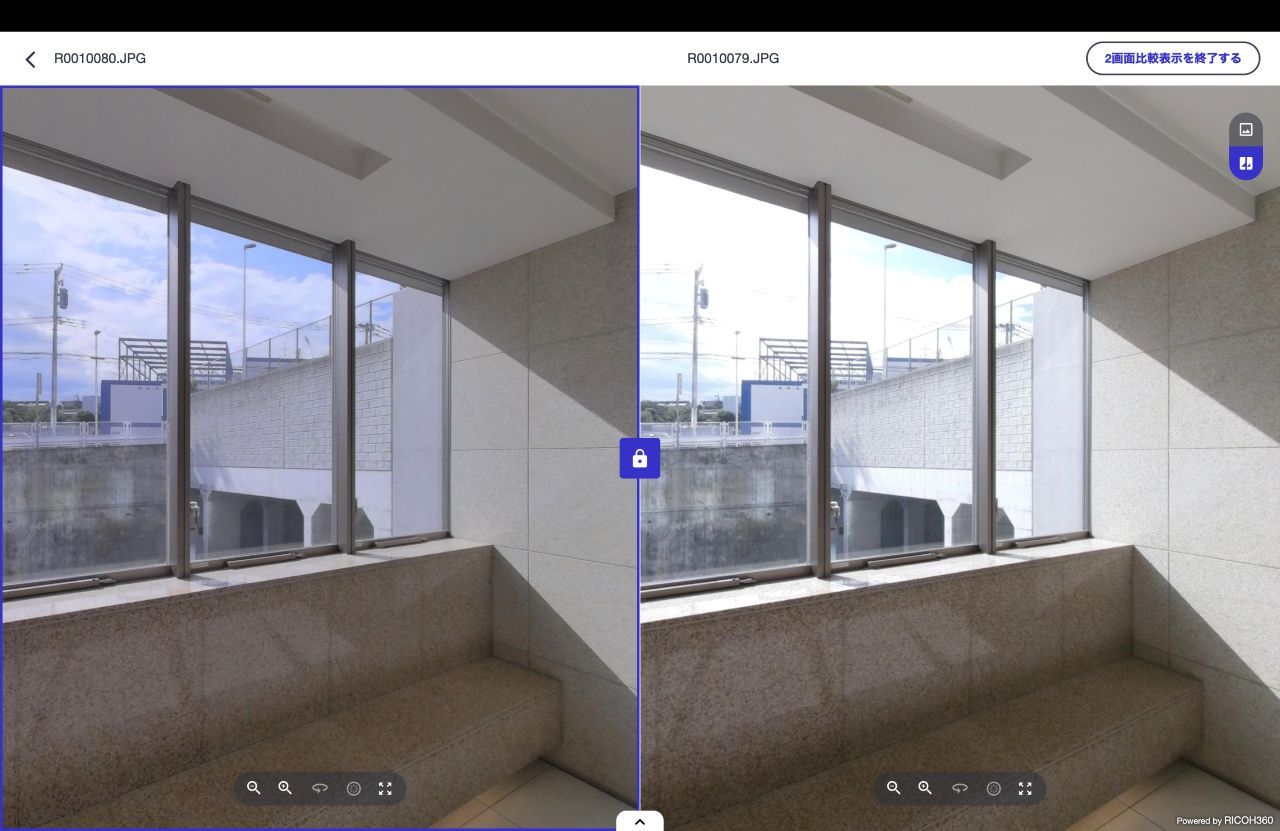1280x831 pixels.
Task: Select the split comparison view mode
Action: tap(1246, 163)
